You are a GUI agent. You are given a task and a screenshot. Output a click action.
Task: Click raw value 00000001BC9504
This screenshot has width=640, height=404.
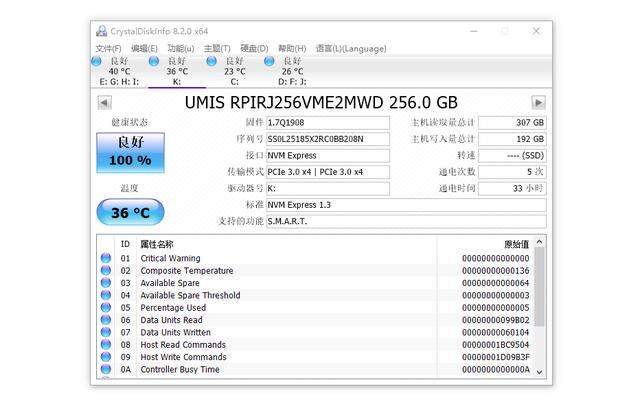point(496,345)
